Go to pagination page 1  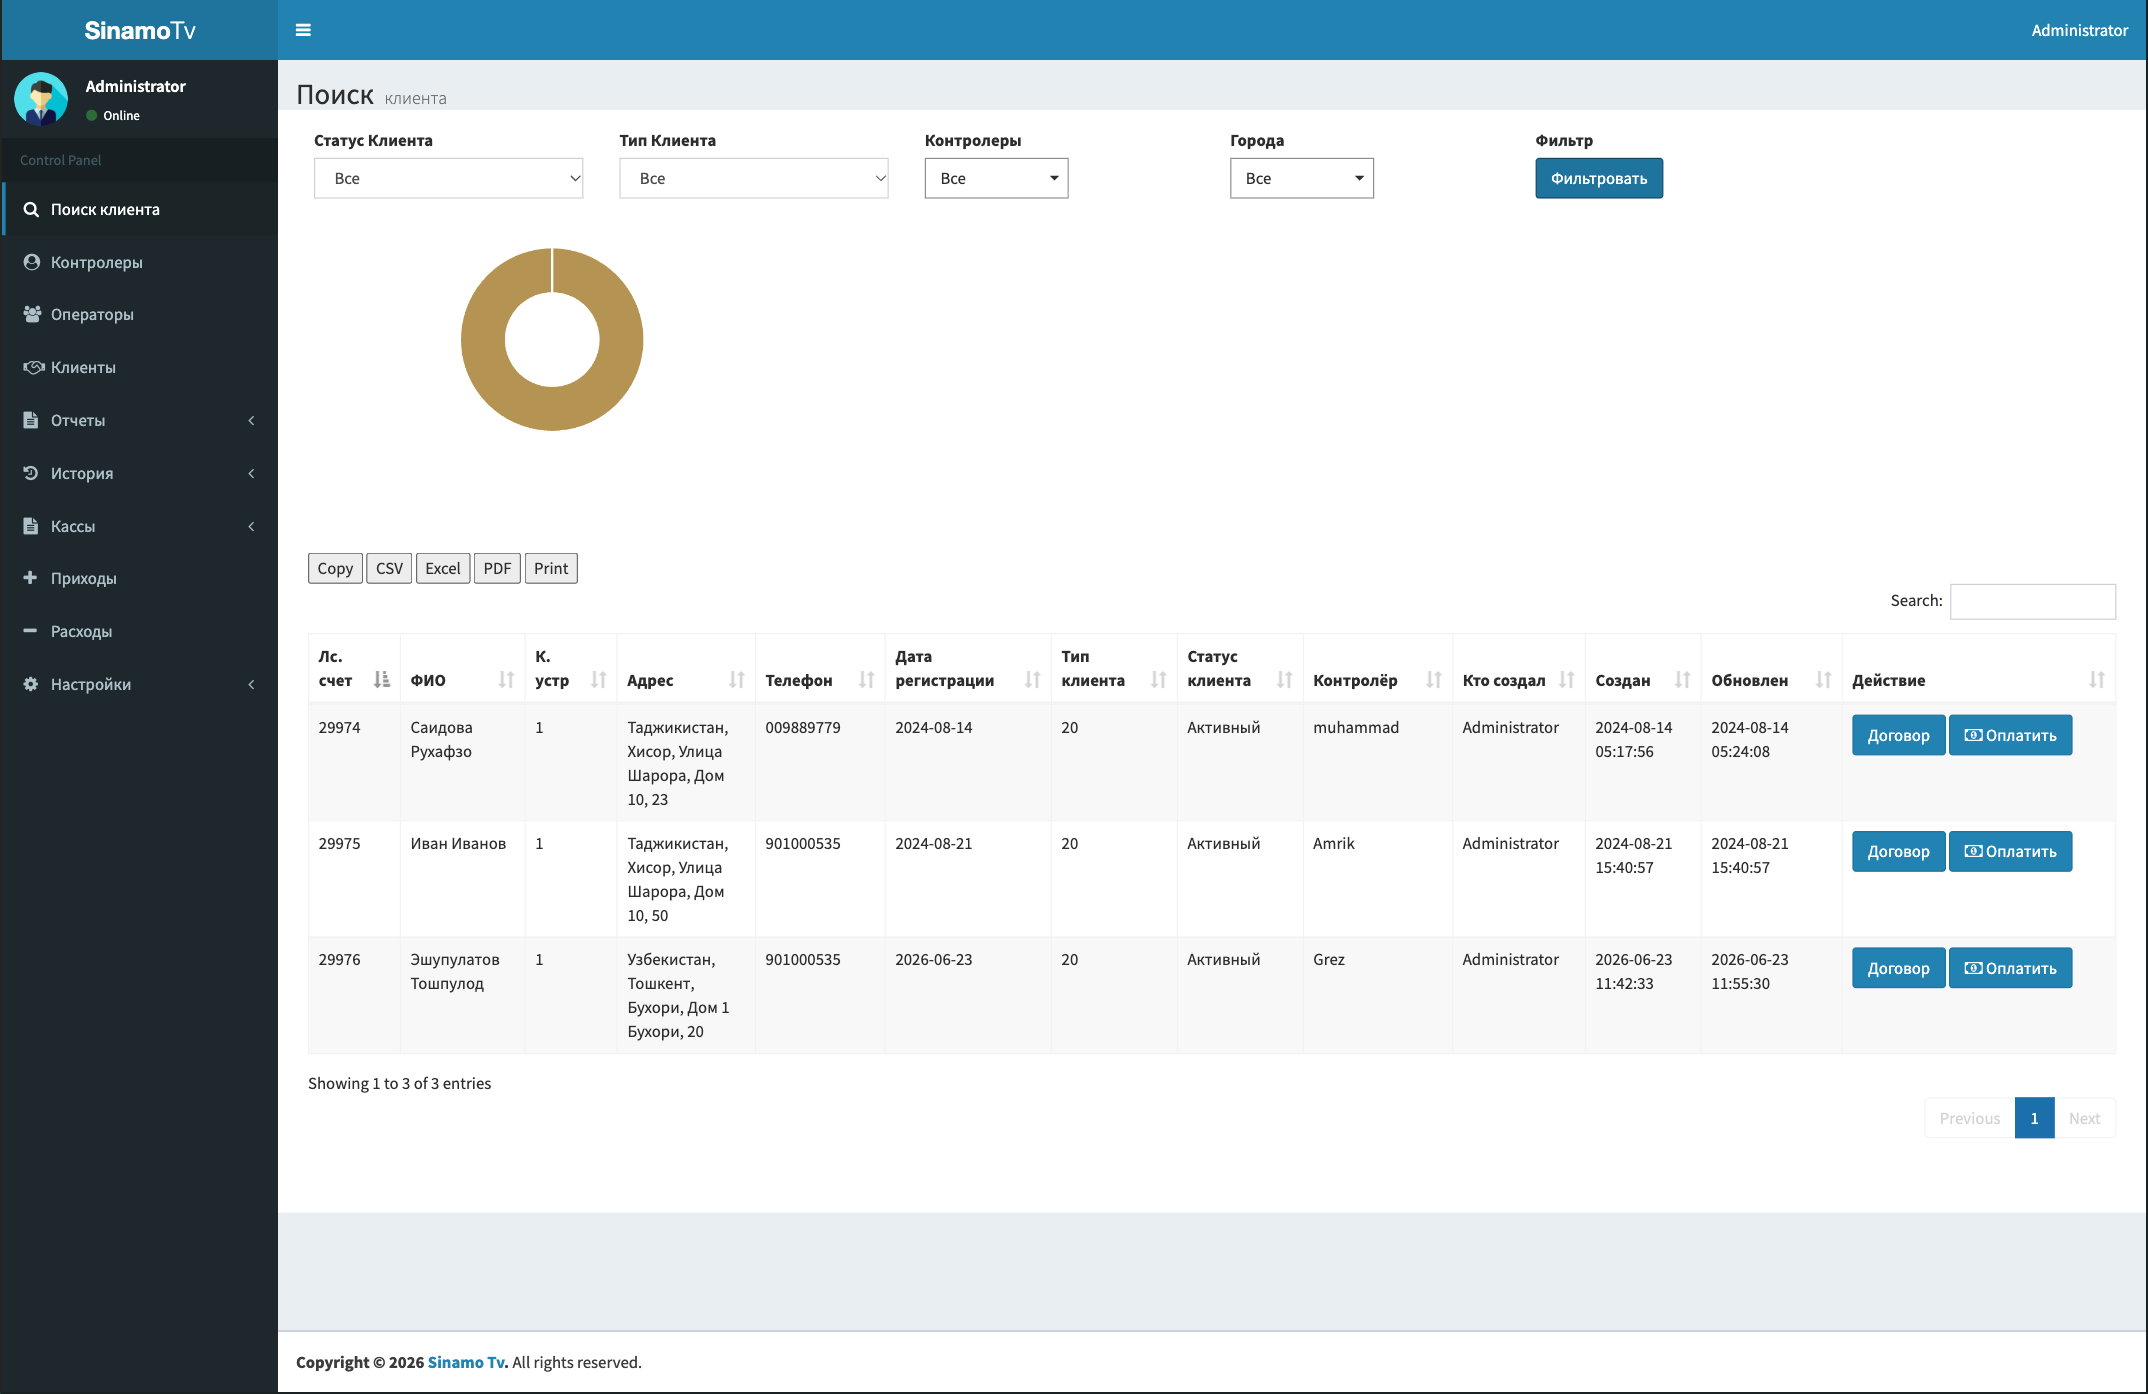point(2034,1118)
